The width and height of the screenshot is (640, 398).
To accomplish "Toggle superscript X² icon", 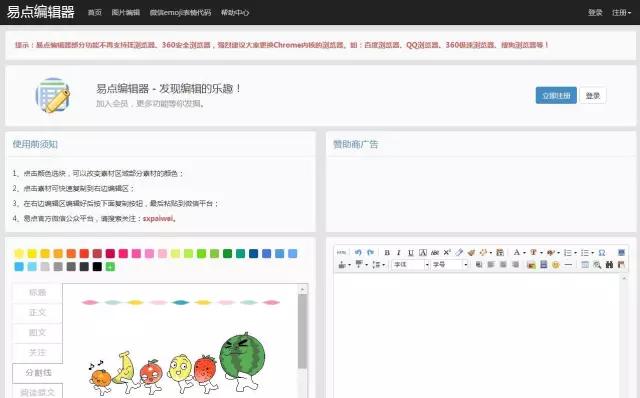I will coord(447,253).
